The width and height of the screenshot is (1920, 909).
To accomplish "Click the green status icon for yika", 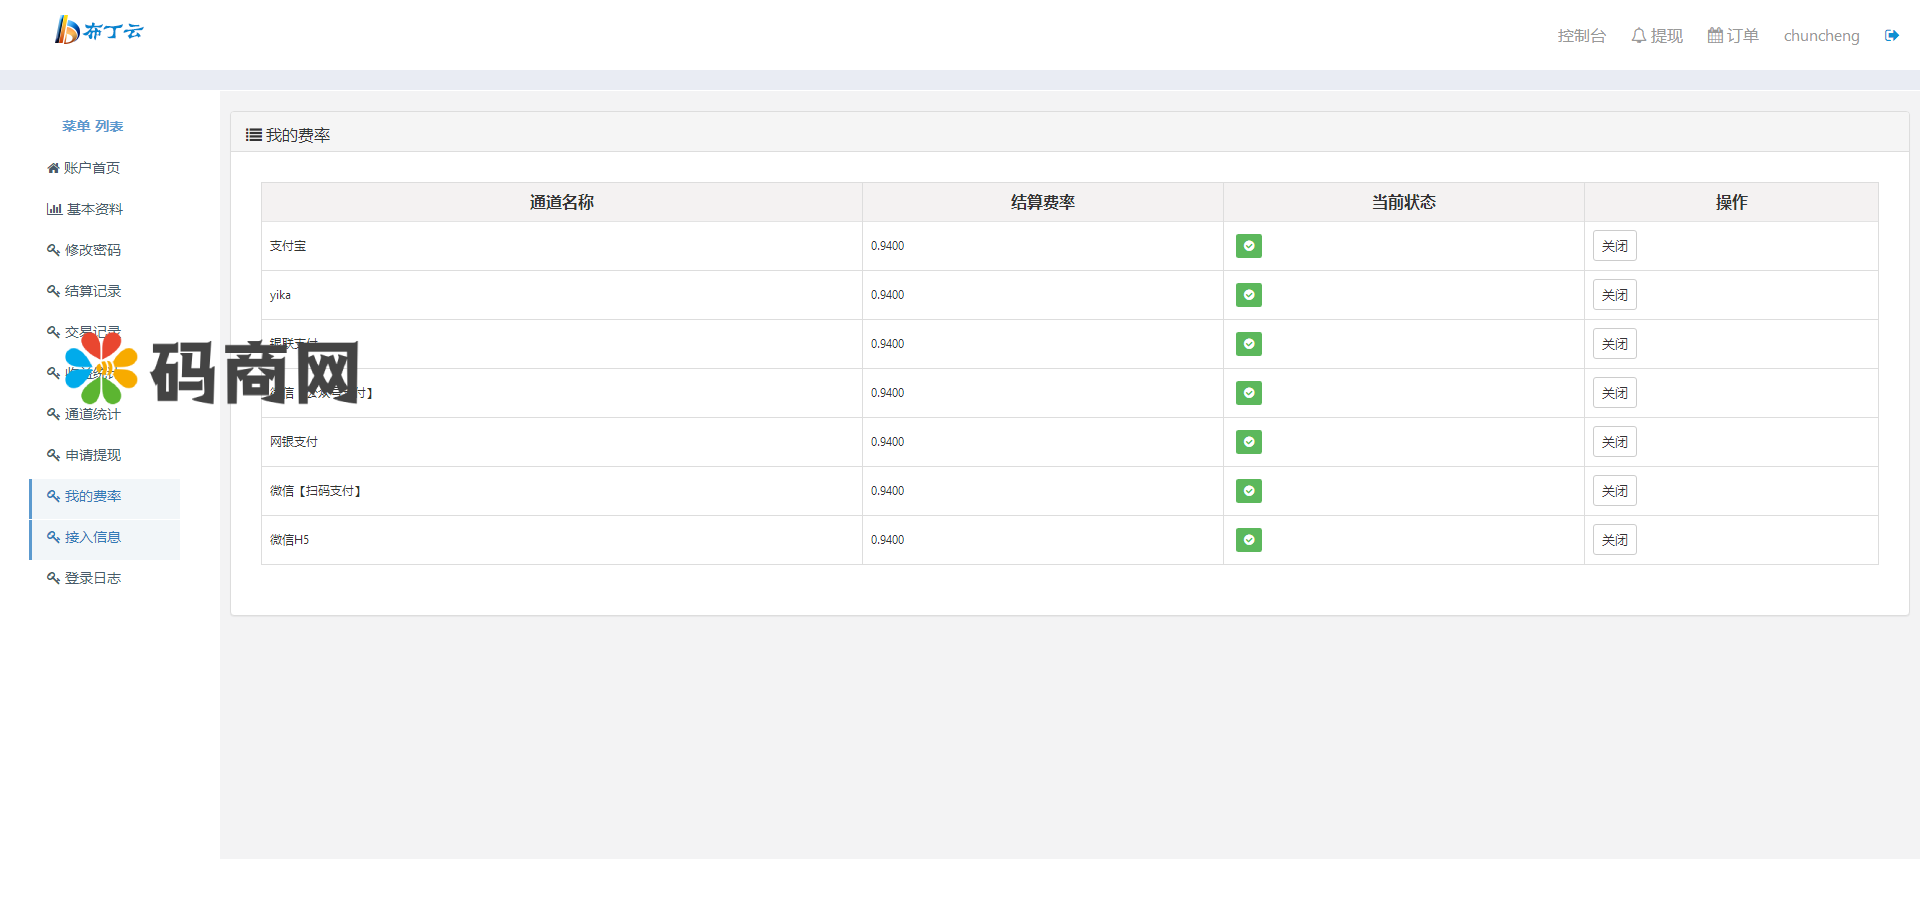I will coord(1248,295).
